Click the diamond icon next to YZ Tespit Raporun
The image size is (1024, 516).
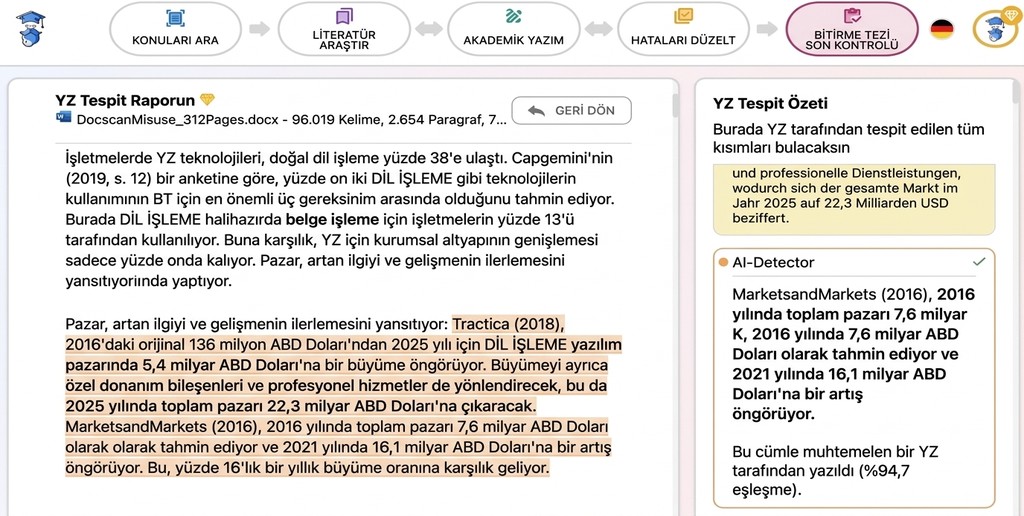(207, 100)
